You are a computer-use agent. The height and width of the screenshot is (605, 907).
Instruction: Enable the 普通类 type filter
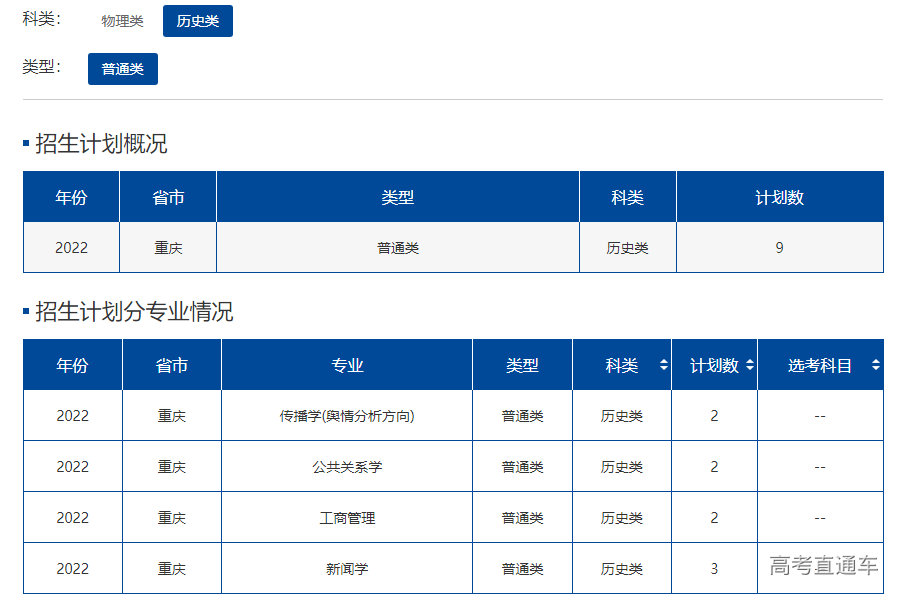(121, 69)
